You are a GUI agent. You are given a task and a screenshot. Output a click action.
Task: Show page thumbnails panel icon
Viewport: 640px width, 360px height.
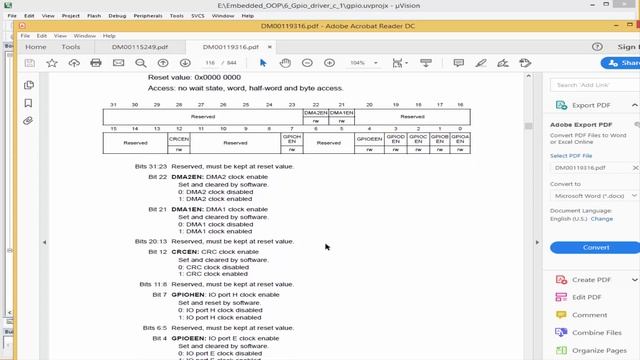click(x=29, y=85)
